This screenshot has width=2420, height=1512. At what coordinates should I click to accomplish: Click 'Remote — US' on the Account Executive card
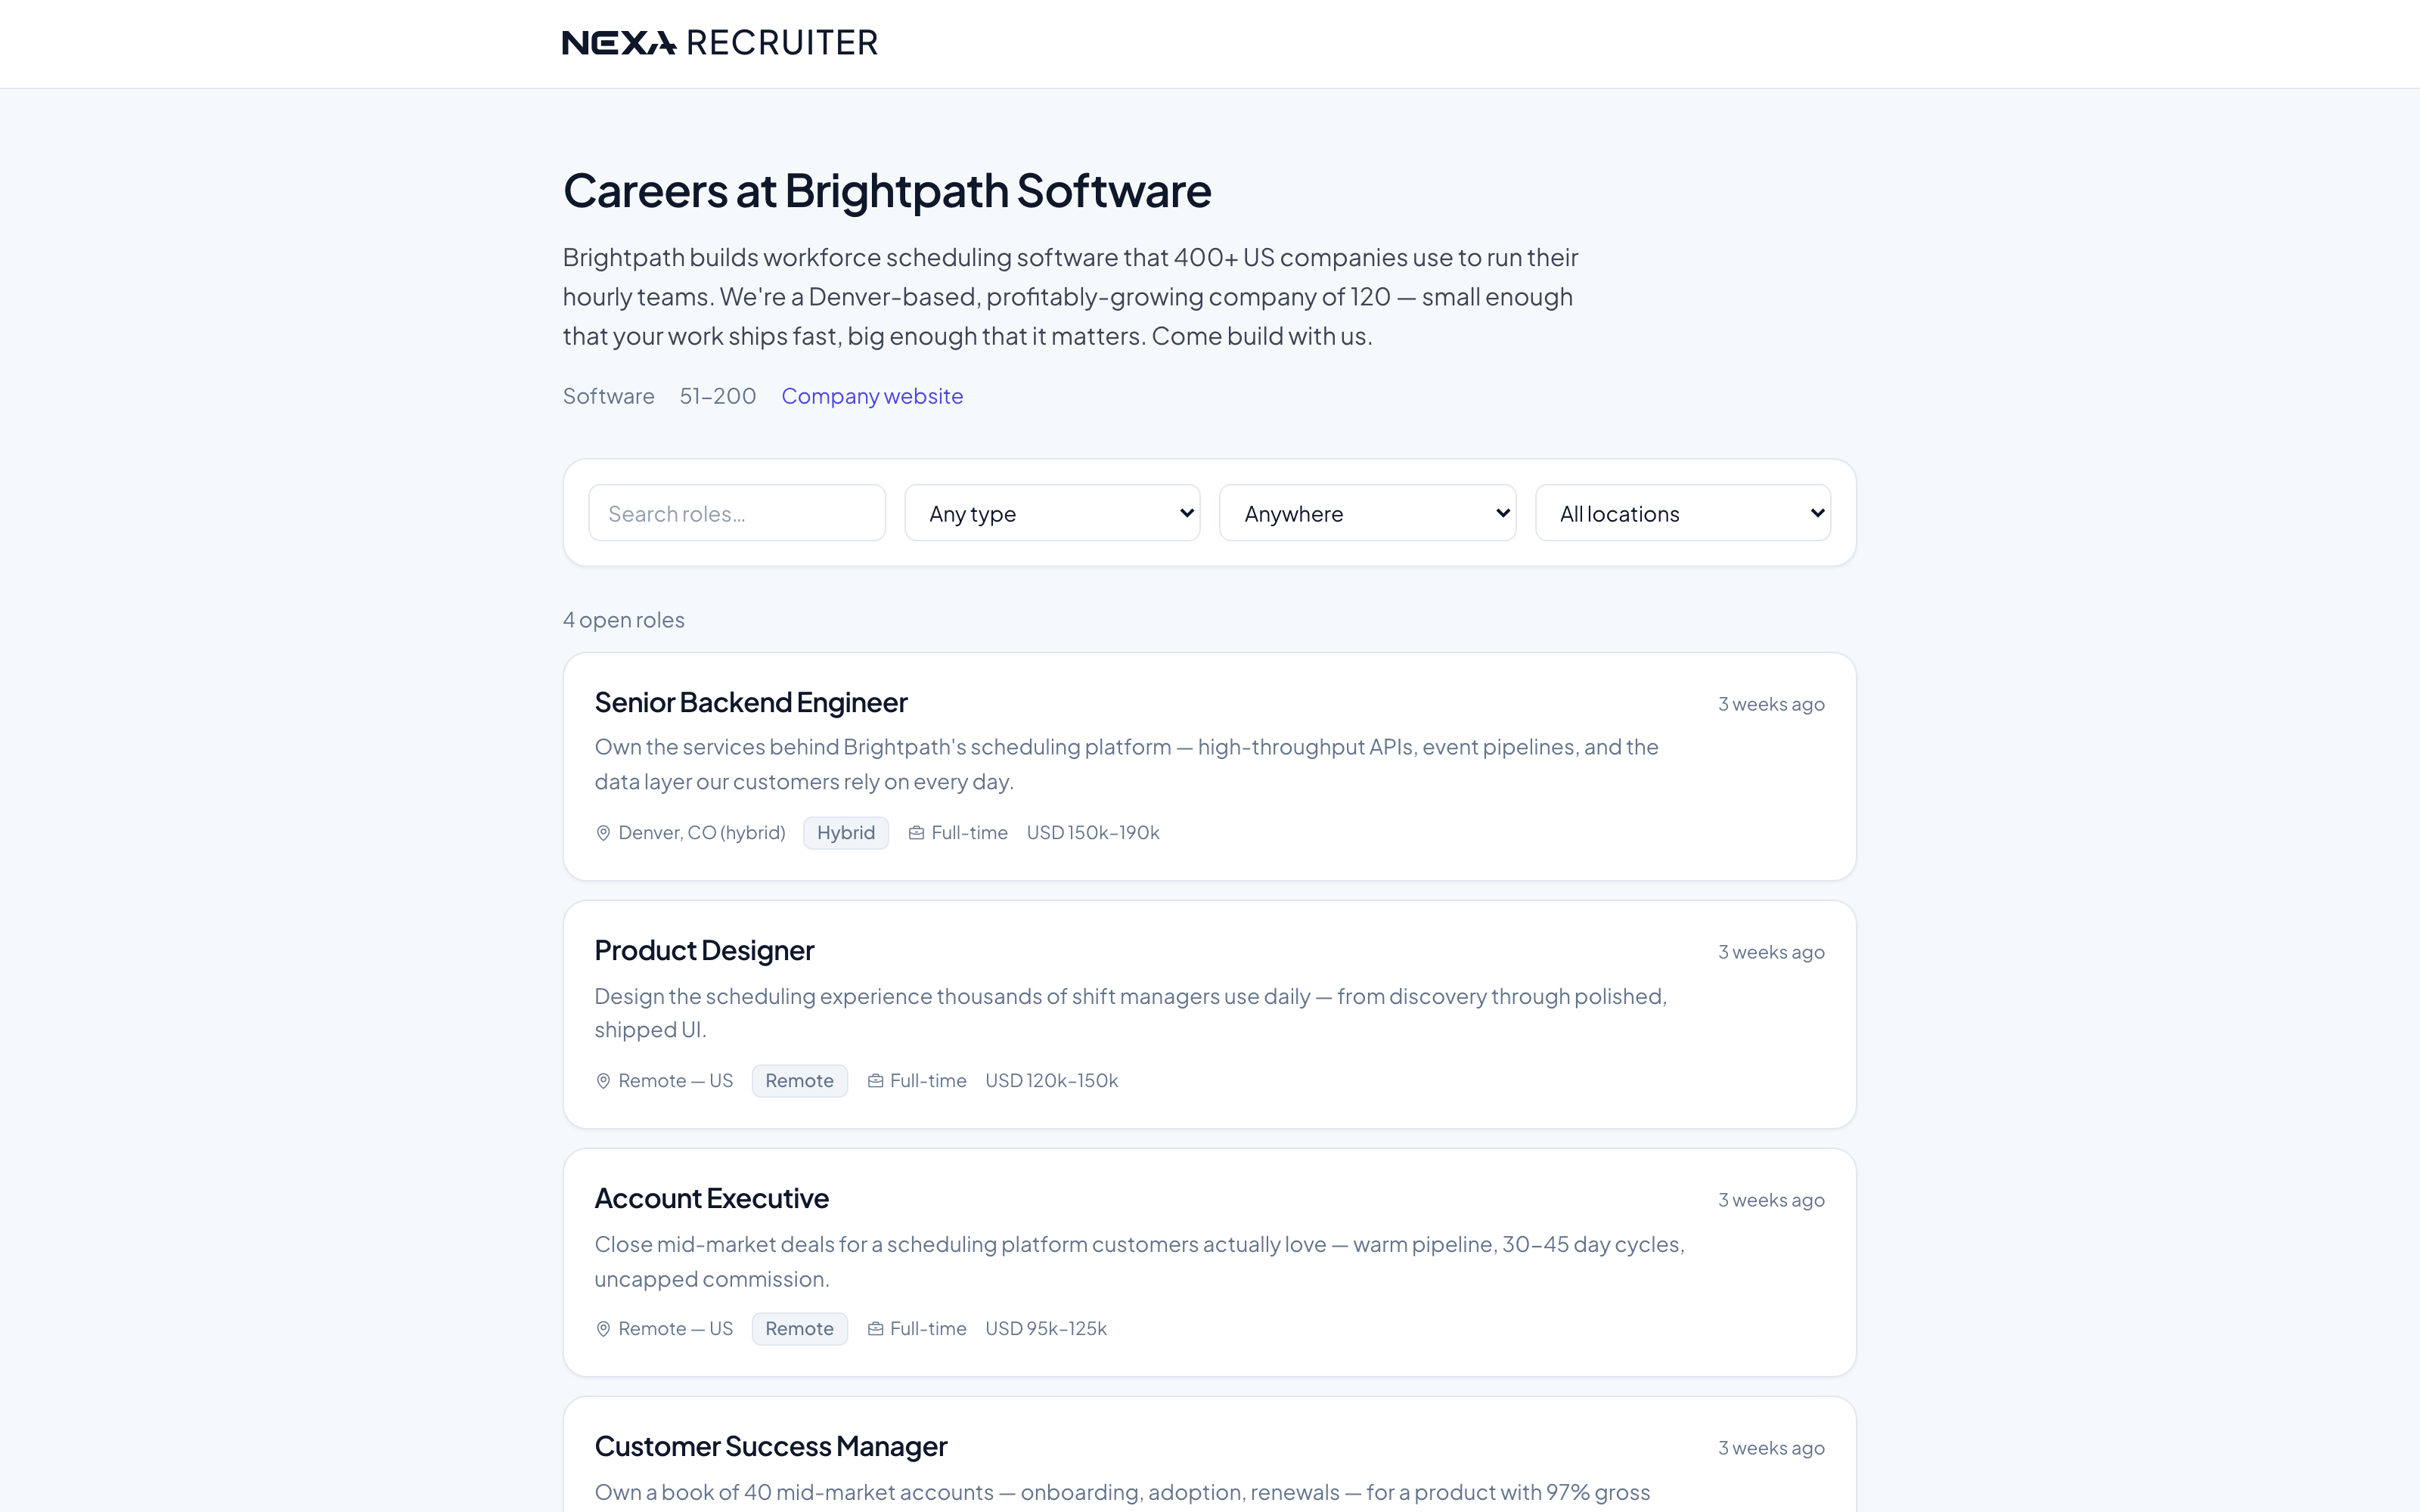tap(676, 1329)
